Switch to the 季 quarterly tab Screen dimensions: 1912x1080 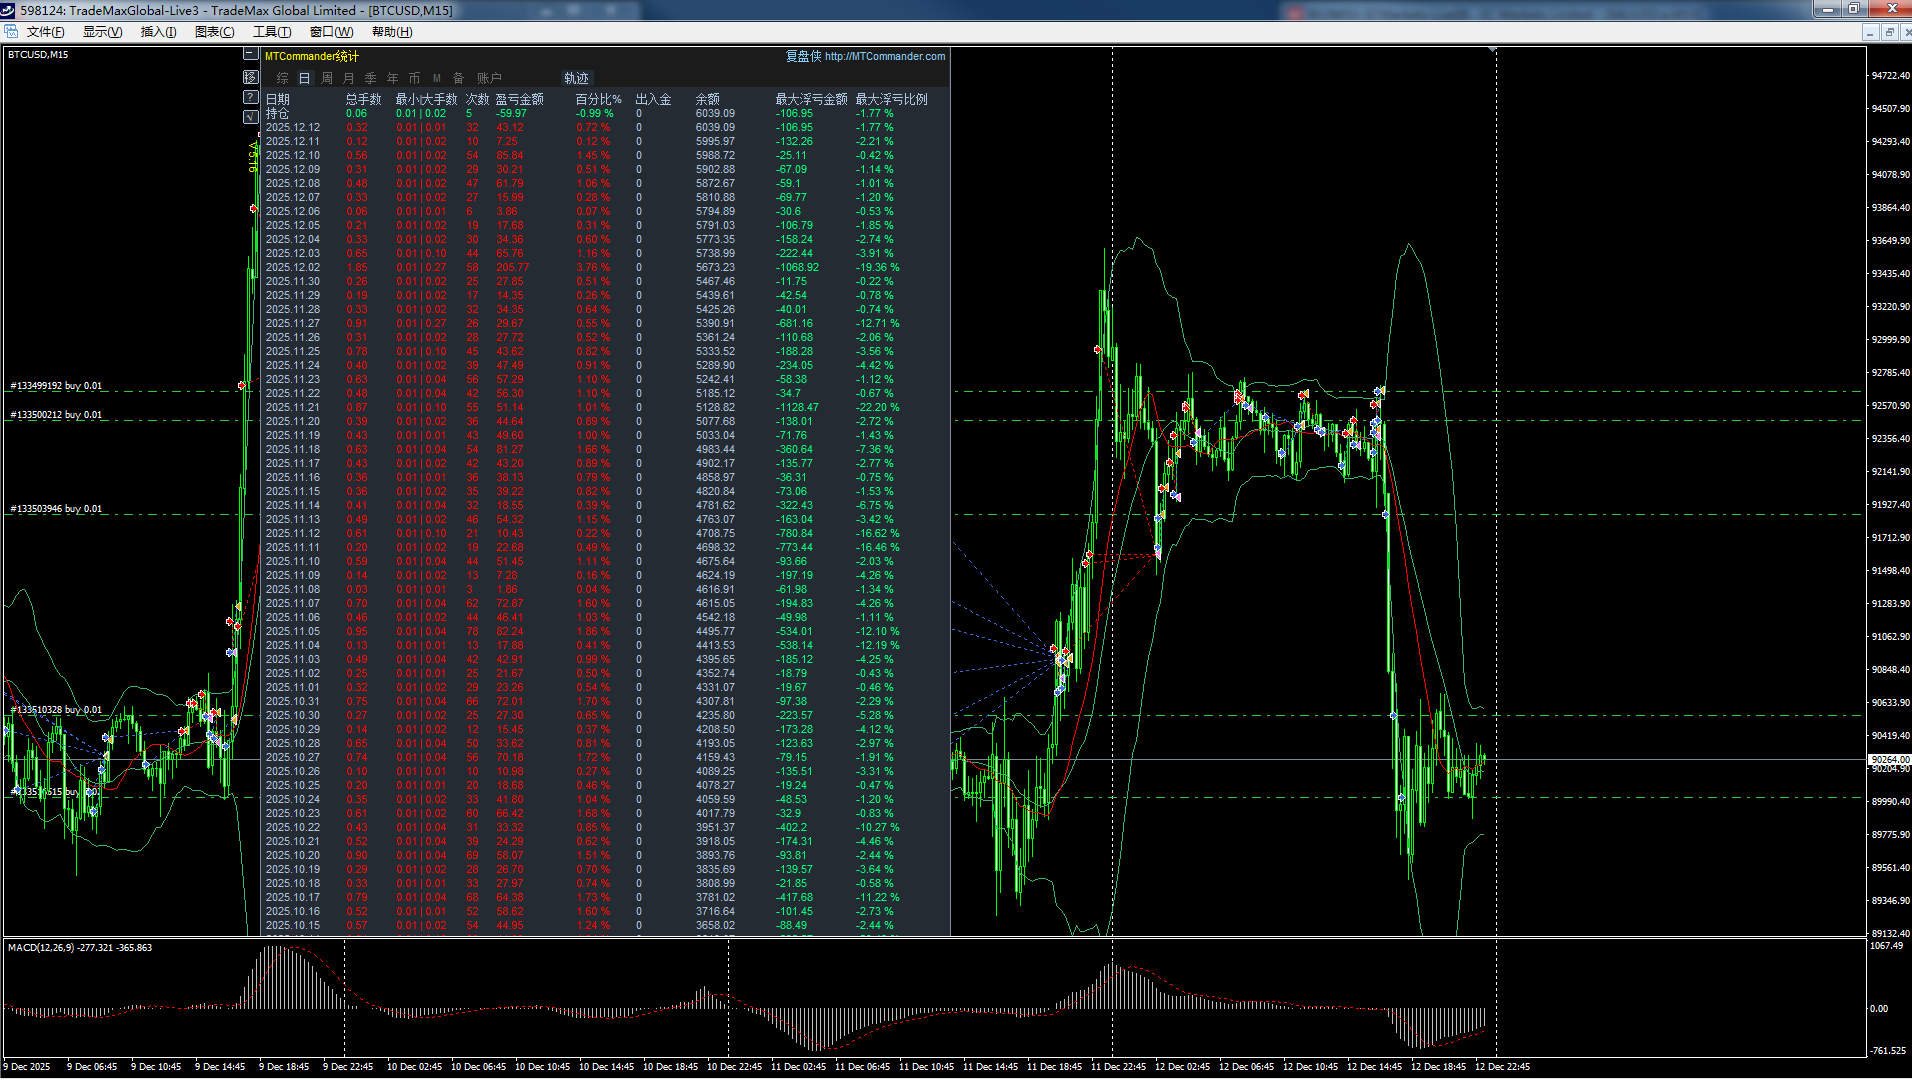[371, 78]
